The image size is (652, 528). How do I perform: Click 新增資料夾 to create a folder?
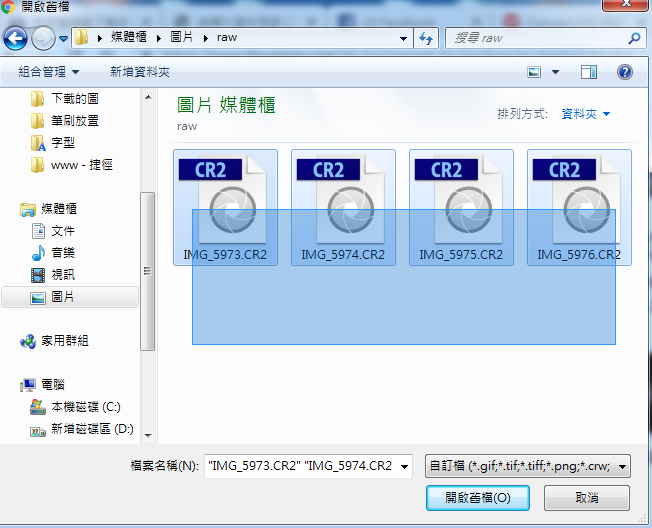(140, 72)
